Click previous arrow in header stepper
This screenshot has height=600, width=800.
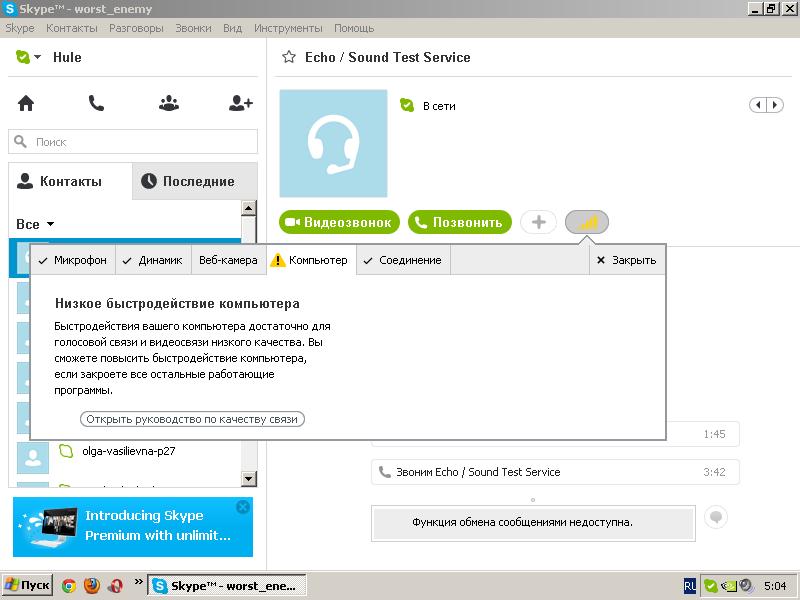tap(758, 105)
